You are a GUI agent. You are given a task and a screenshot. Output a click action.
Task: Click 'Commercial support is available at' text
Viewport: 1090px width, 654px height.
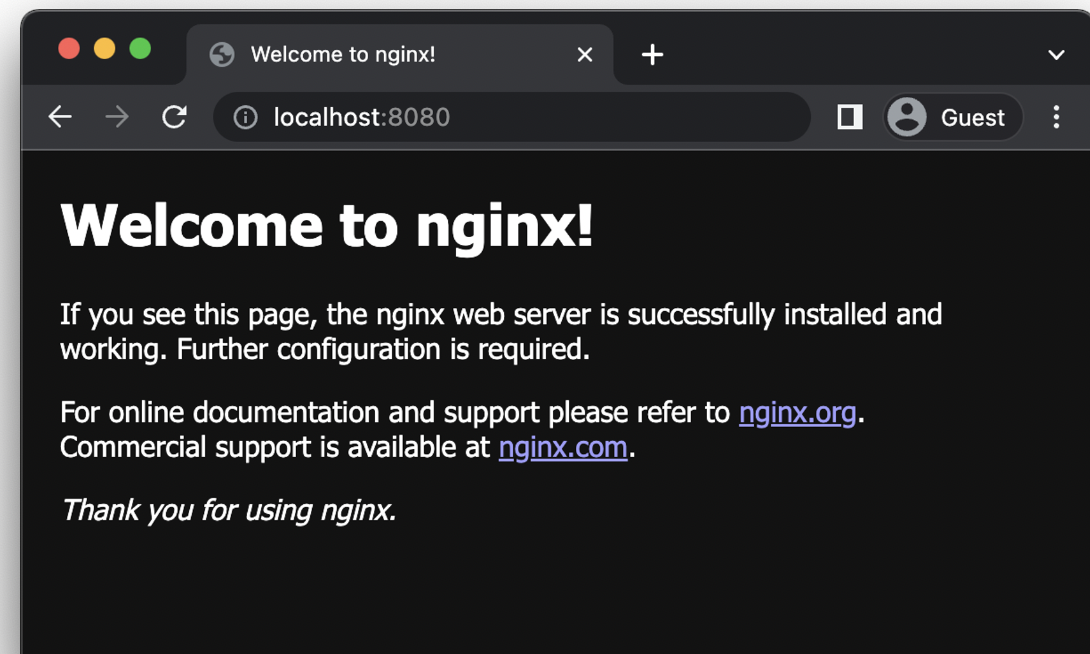[x=275, y=448]
